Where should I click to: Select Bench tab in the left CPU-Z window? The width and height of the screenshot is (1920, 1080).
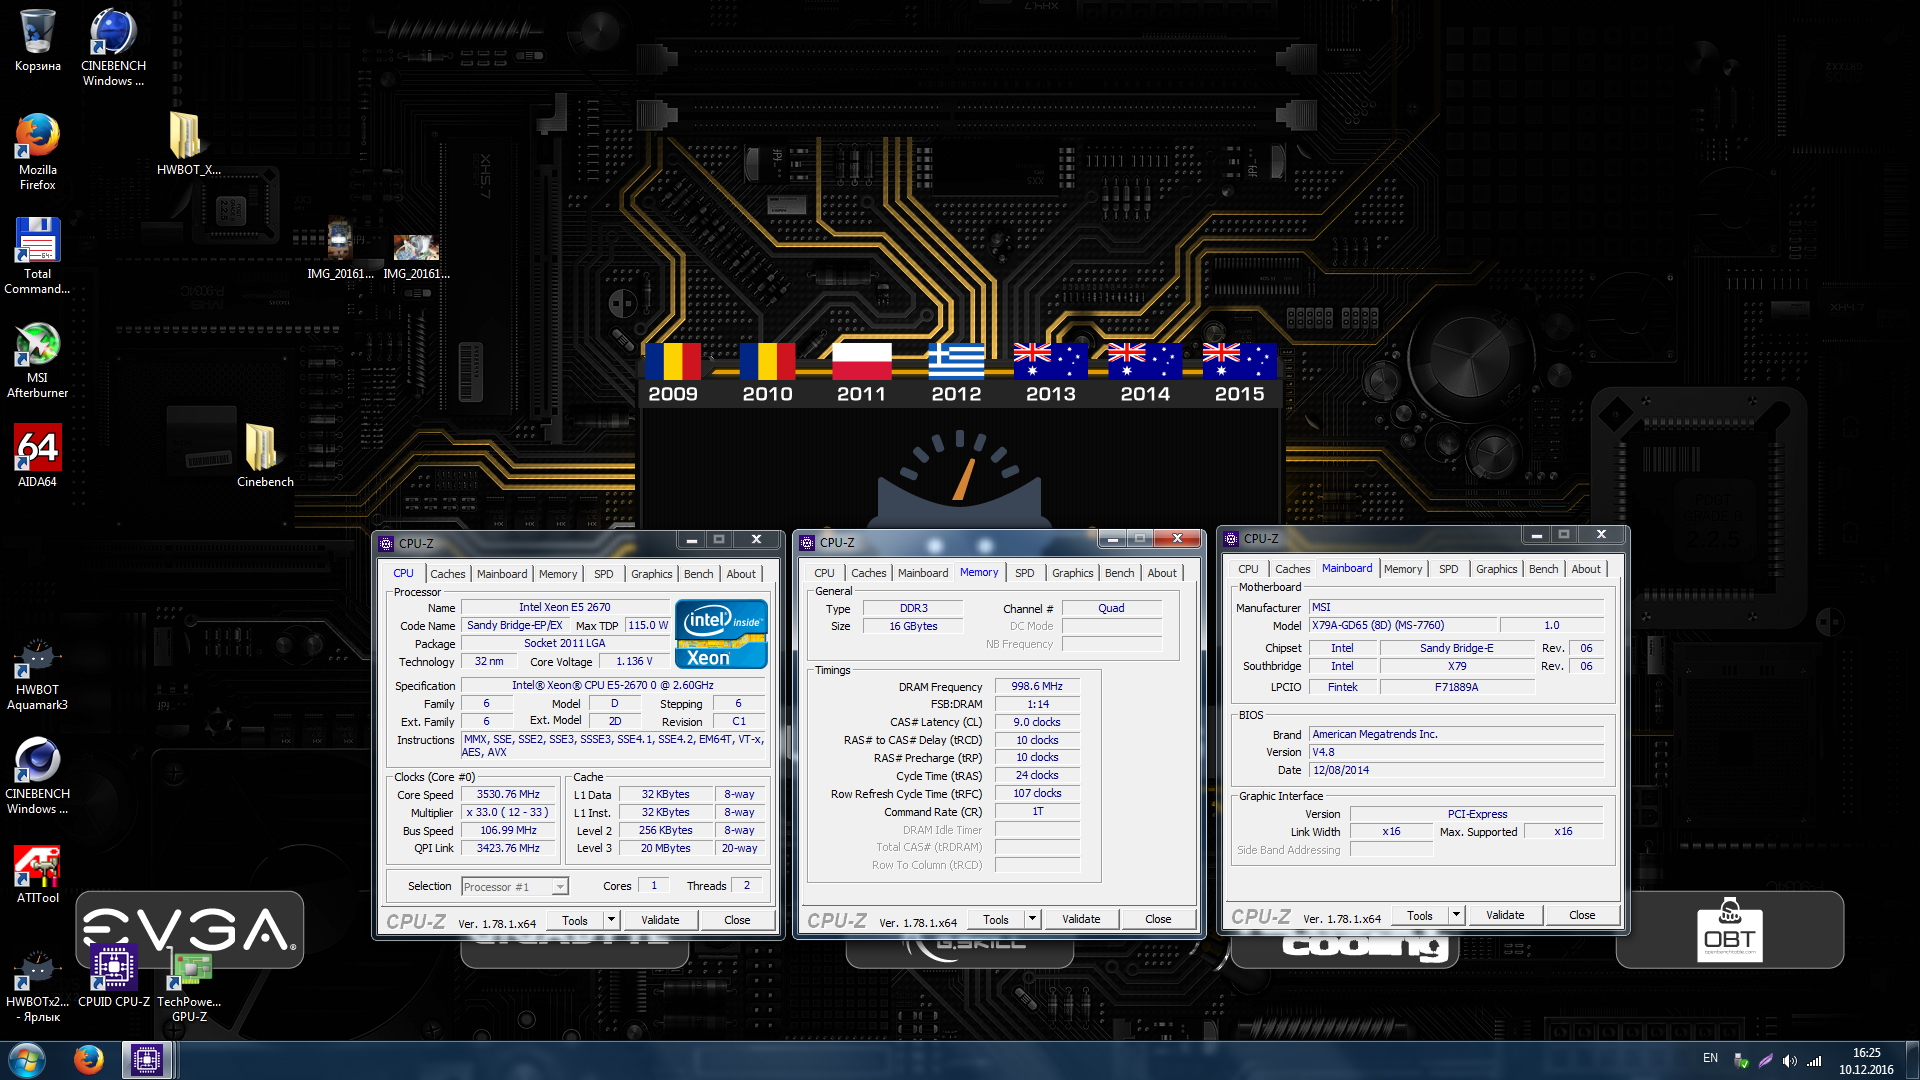699,574
